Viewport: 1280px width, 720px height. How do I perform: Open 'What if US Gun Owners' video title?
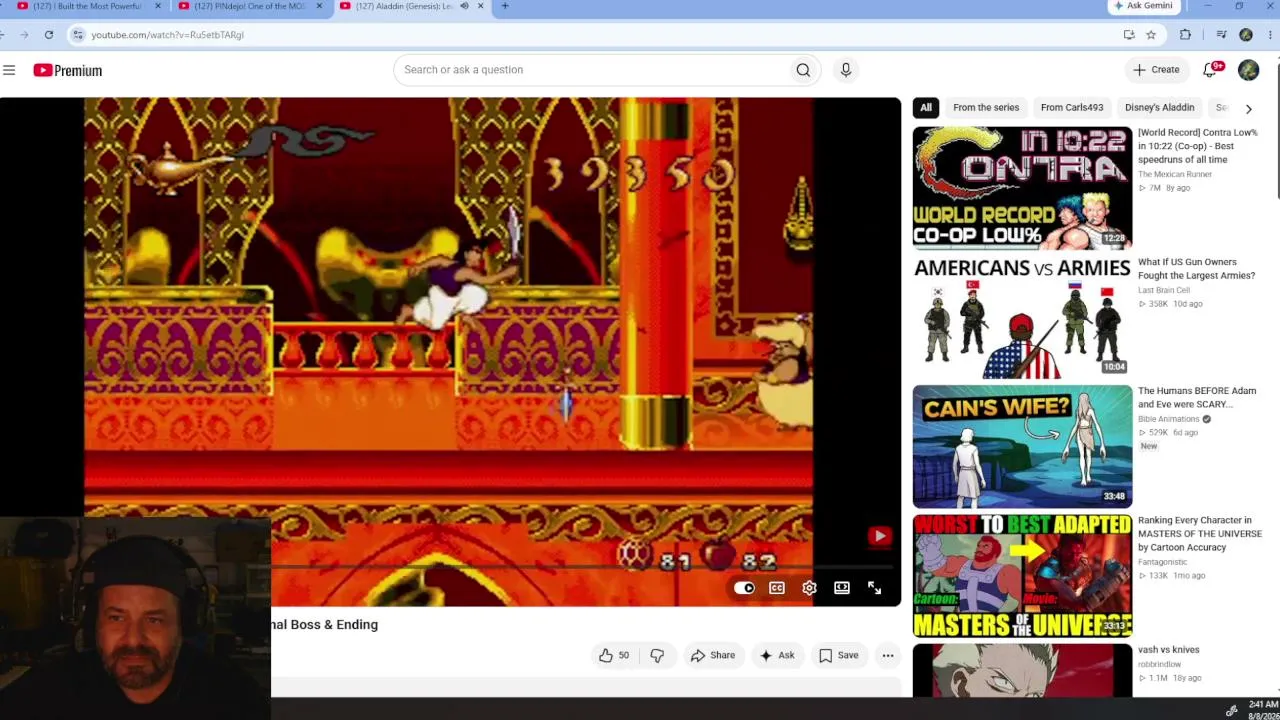pos(1196,269)
